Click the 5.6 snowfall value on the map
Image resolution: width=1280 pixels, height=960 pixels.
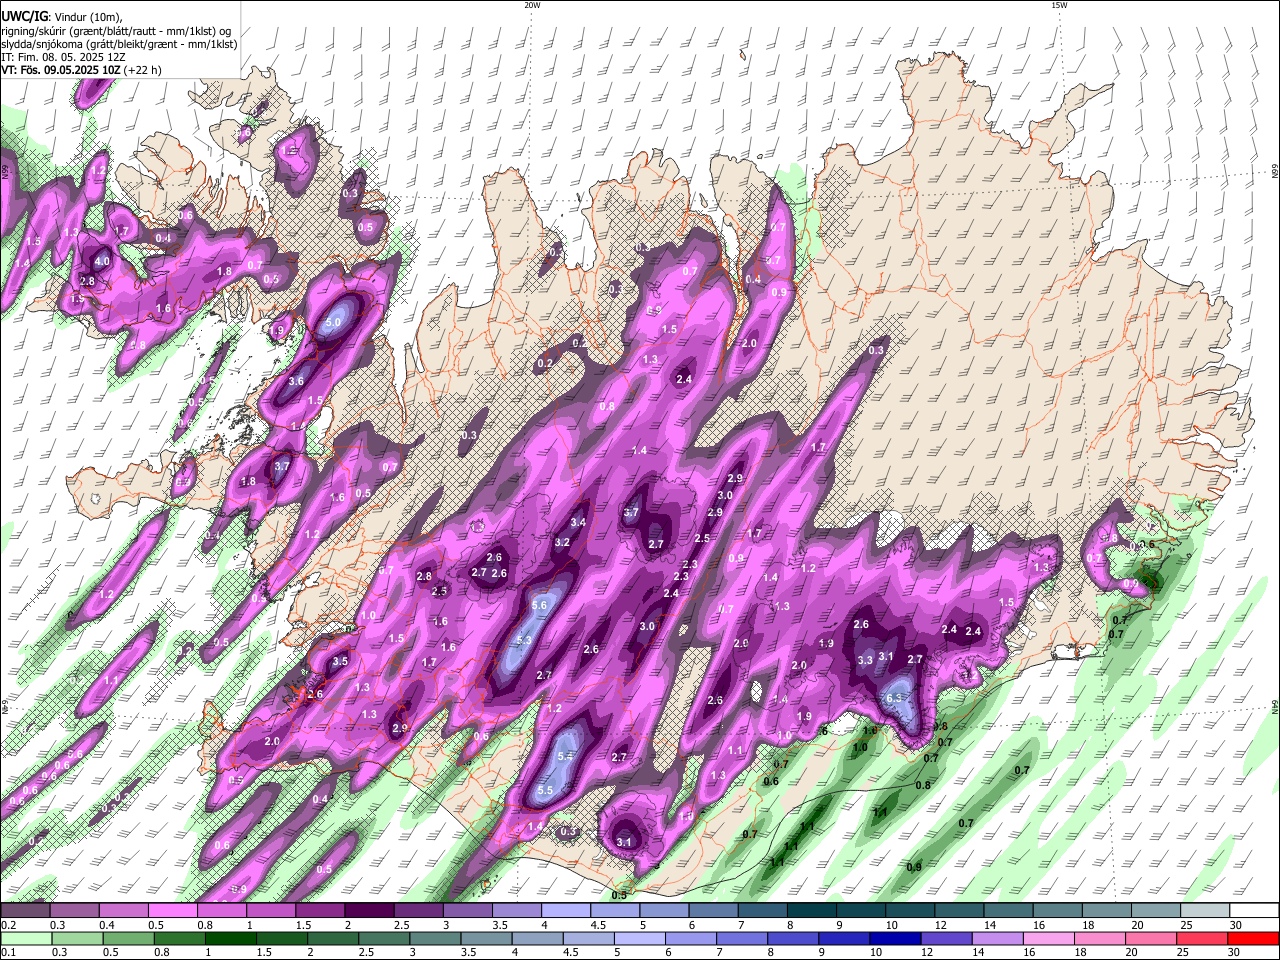coord(541,606)
